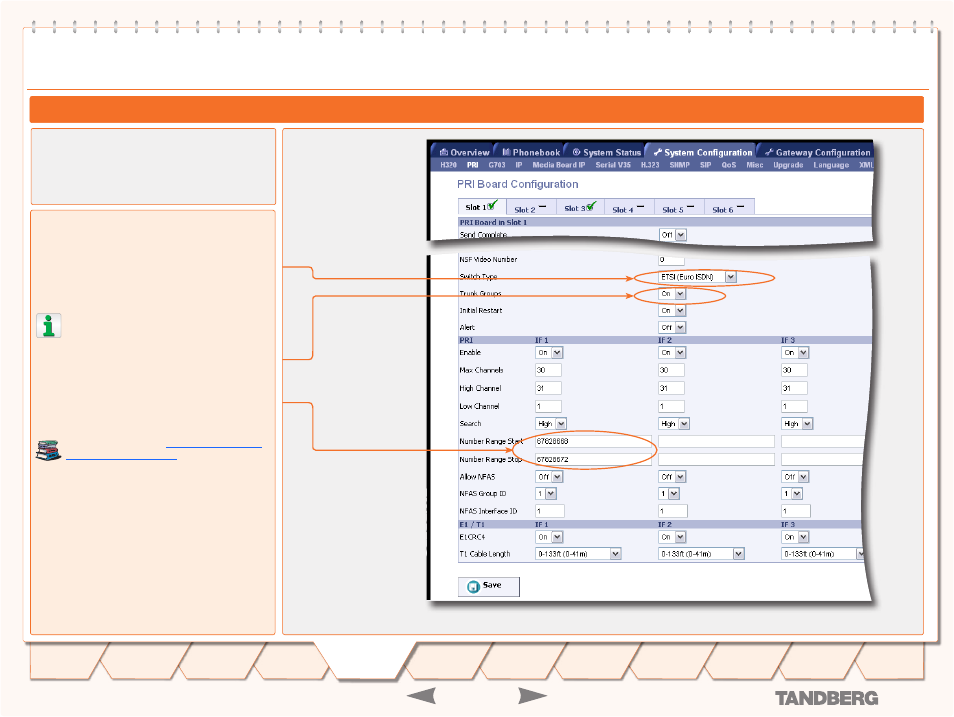Screen dimensions: 954x717
Task: Open the Alert dropdown
Action: tap(673, 327)
